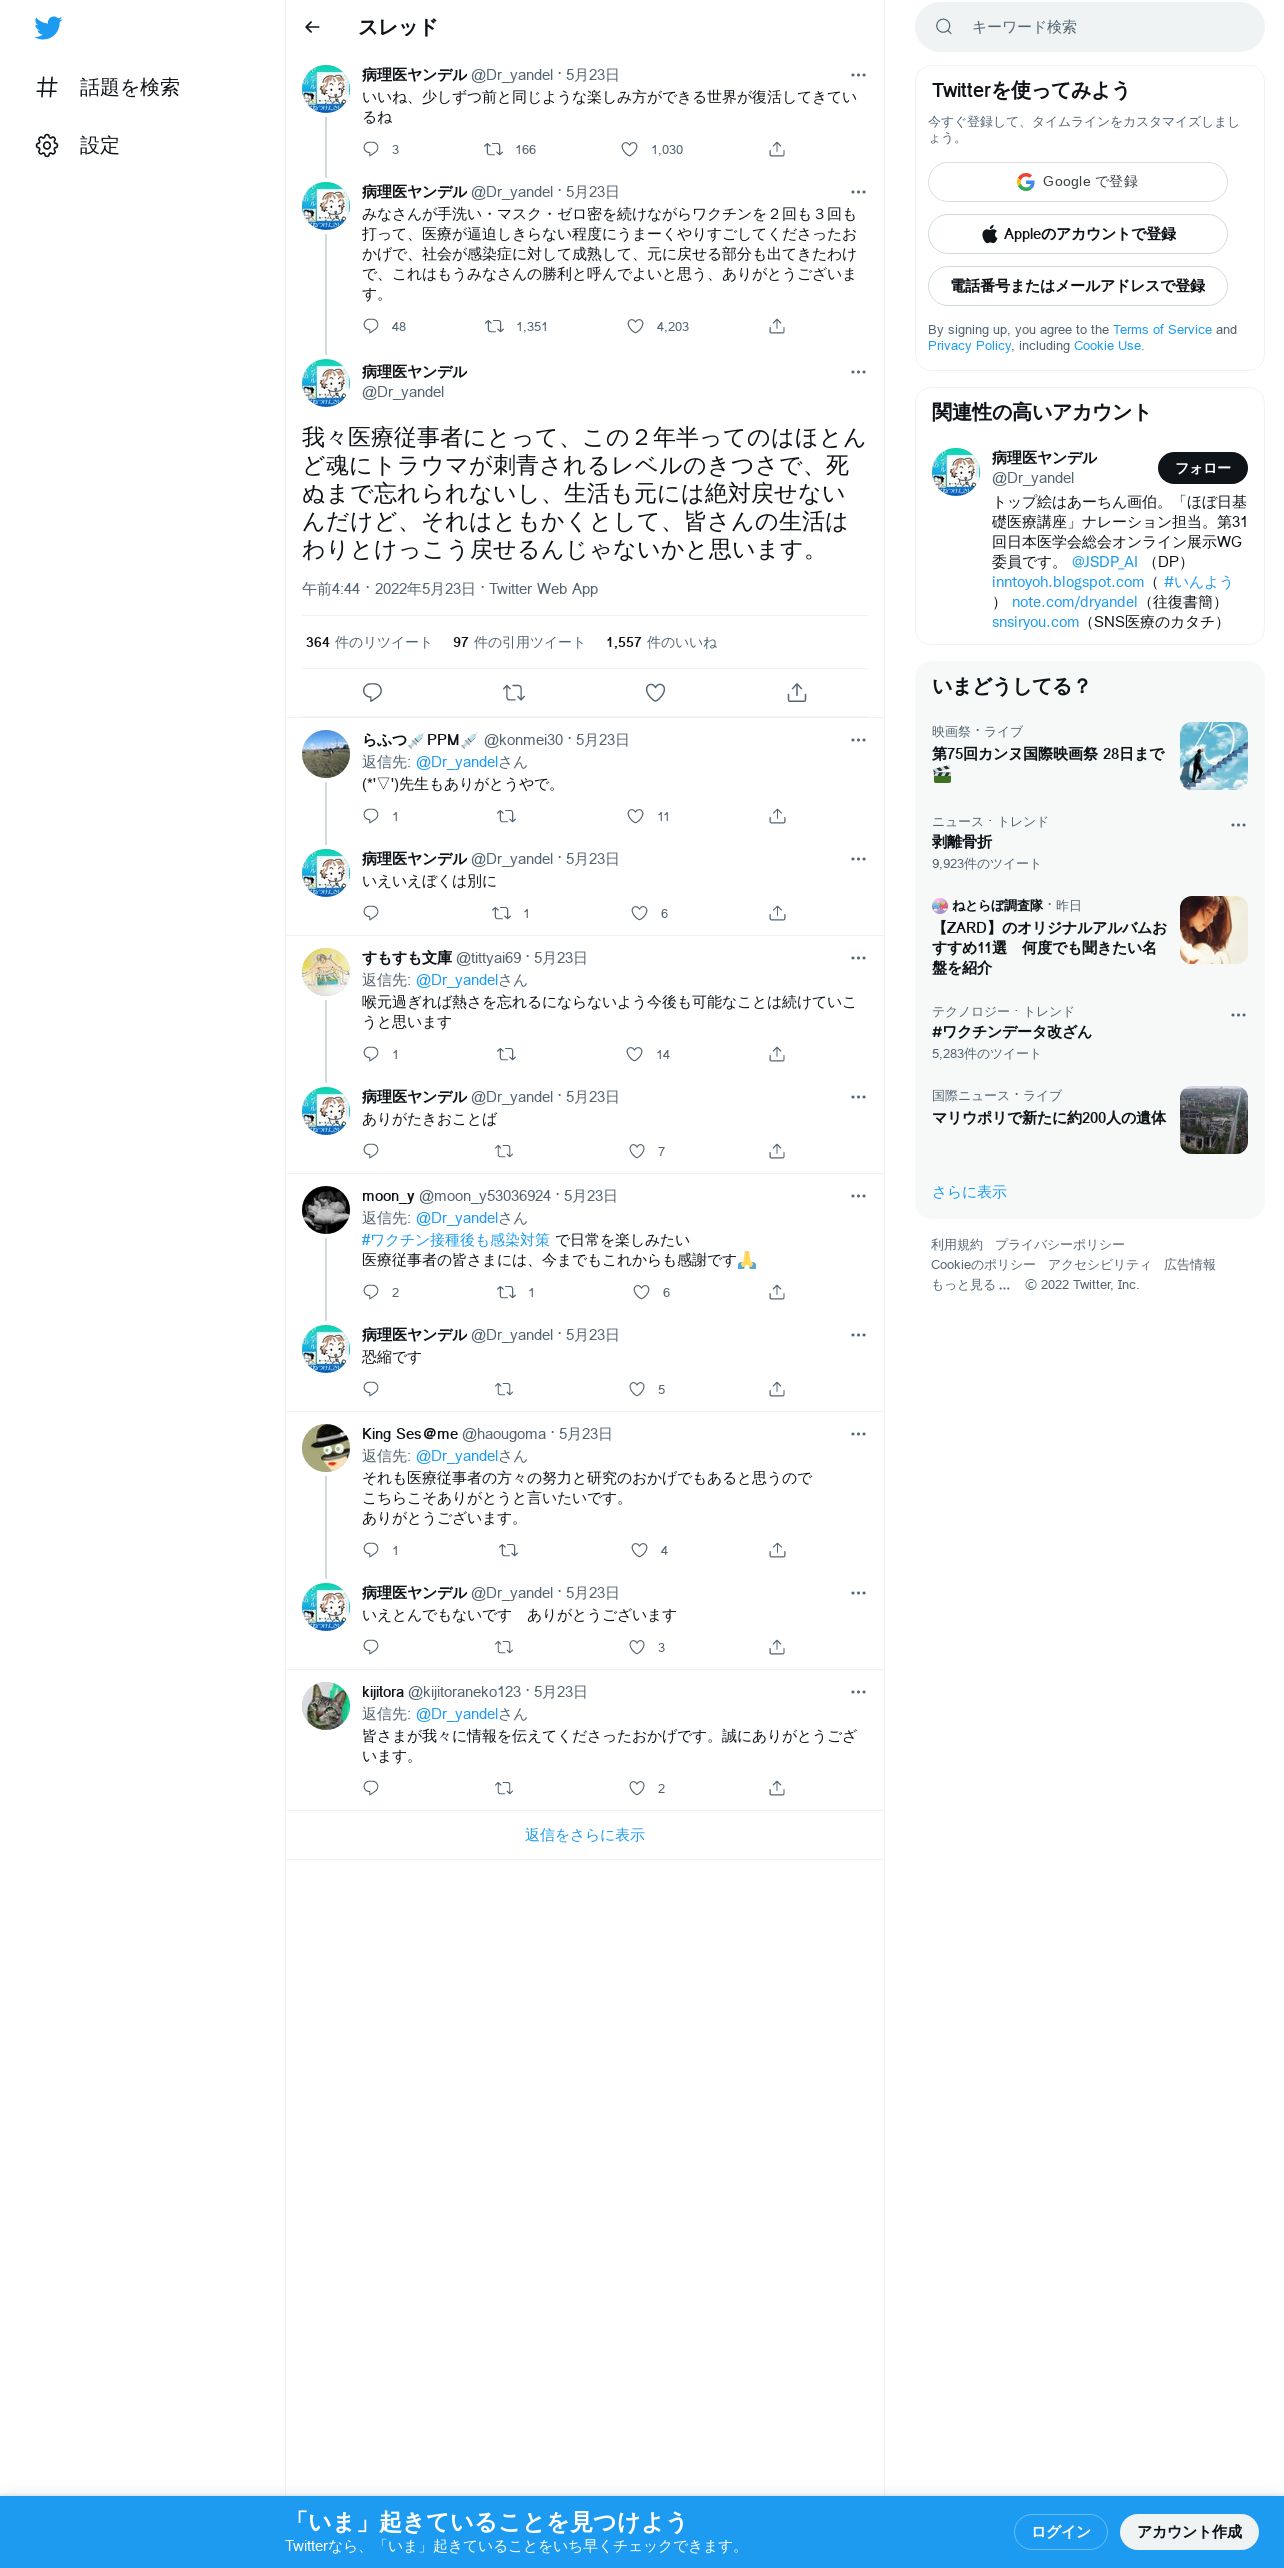Click the Twitter bird logo
The height and width of the screenshot is (2568, 1284).
coord(48,28)
